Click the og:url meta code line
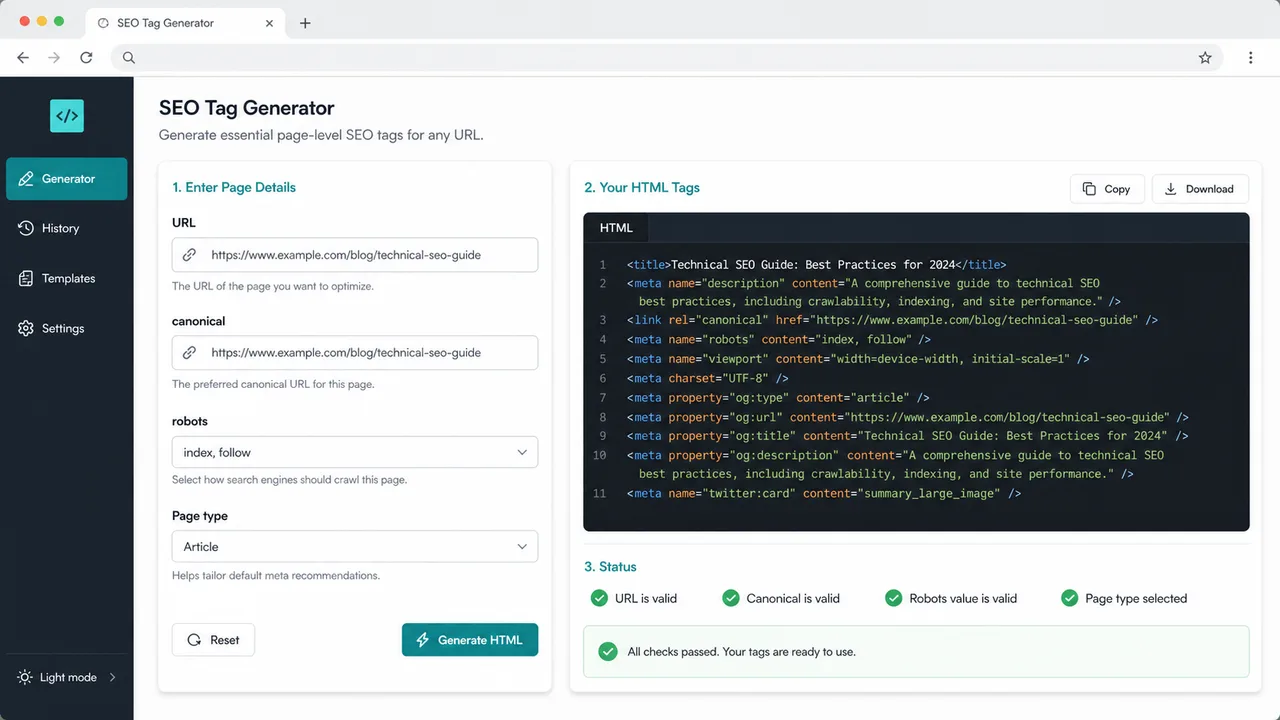 [x=908, y=417]
